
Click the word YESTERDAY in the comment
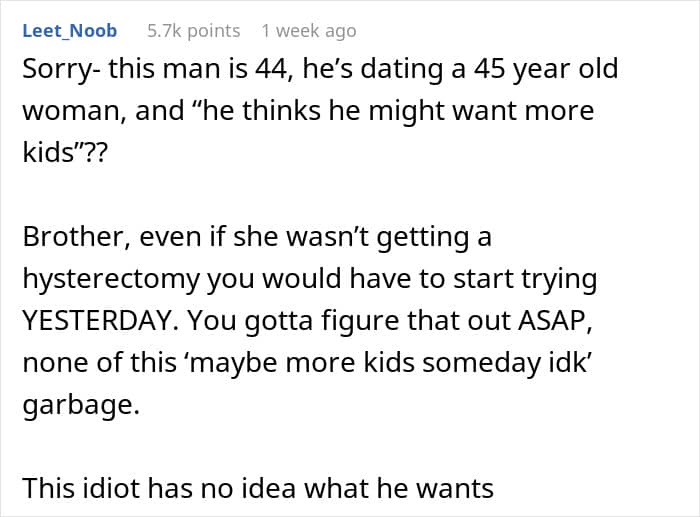tap(99, 320)
